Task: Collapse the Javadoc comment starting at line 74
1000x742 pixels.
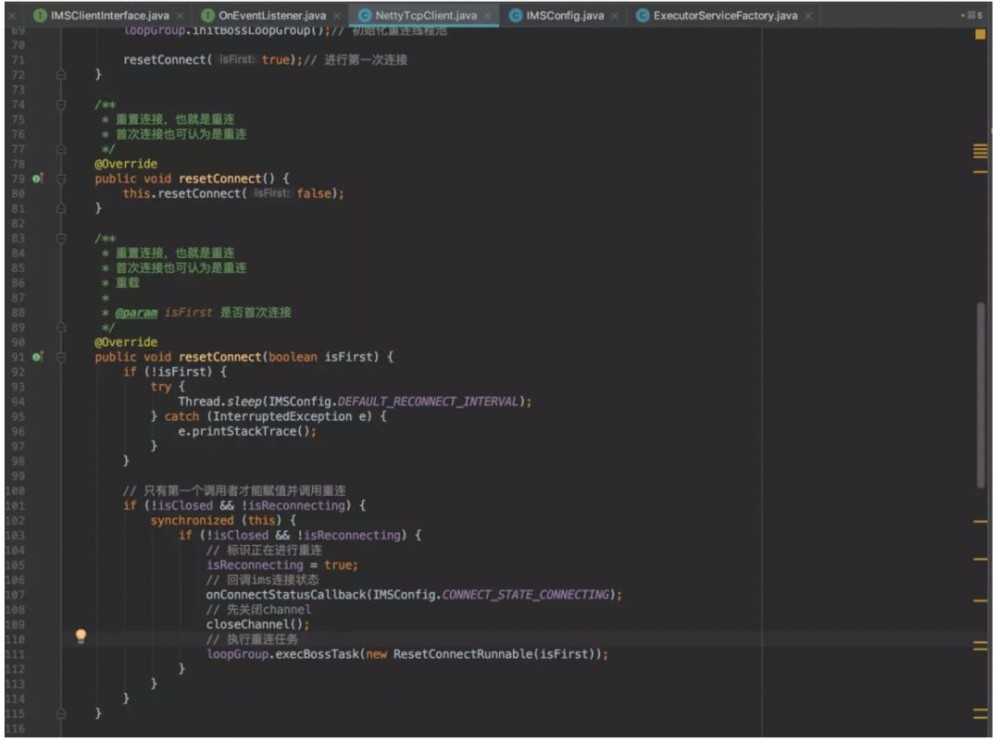Action: pyautogui.click(x=61, y=105)
